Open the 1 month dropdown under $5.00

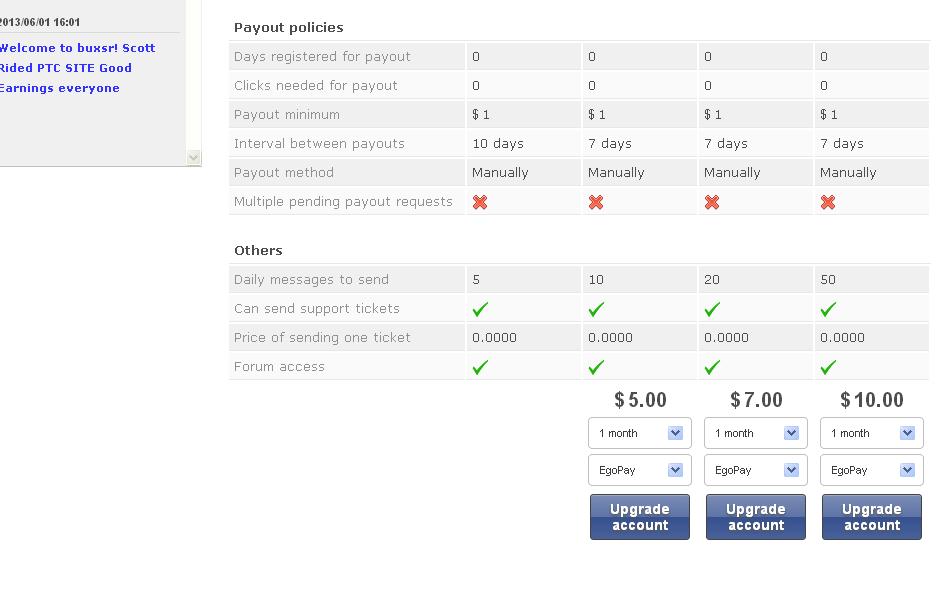[x=640, y=433]
